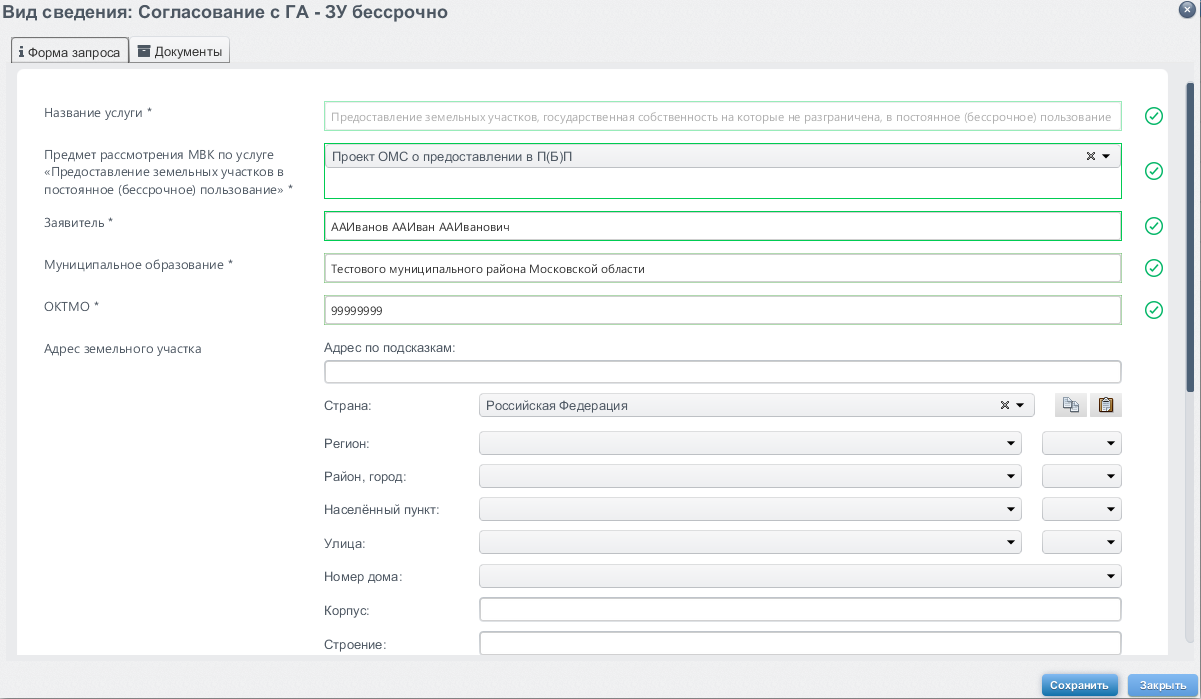Clear the Страна selection with its X
This screenshot has width=1201, height=699.
pos(1005,406)
